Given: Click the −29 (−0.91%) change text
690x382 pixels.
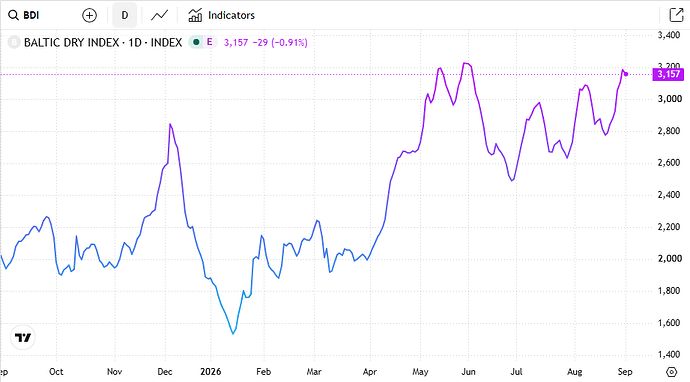Looking at the screenshot, I should pyautogui.click(x=280, y=43).
